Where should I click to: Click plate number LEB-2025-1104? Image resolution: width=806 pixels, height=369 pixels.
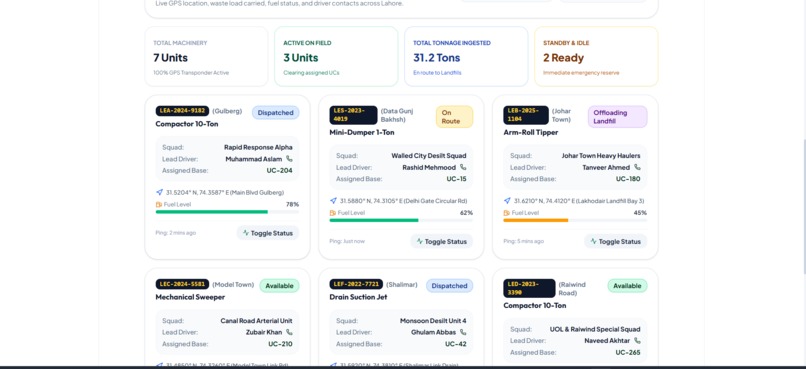click(x=526, y=115)
